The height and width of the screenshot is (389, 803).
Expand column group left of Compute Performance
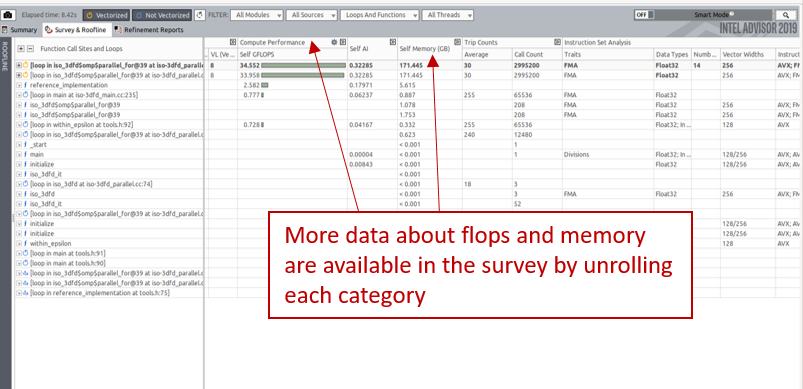(233, 42)
